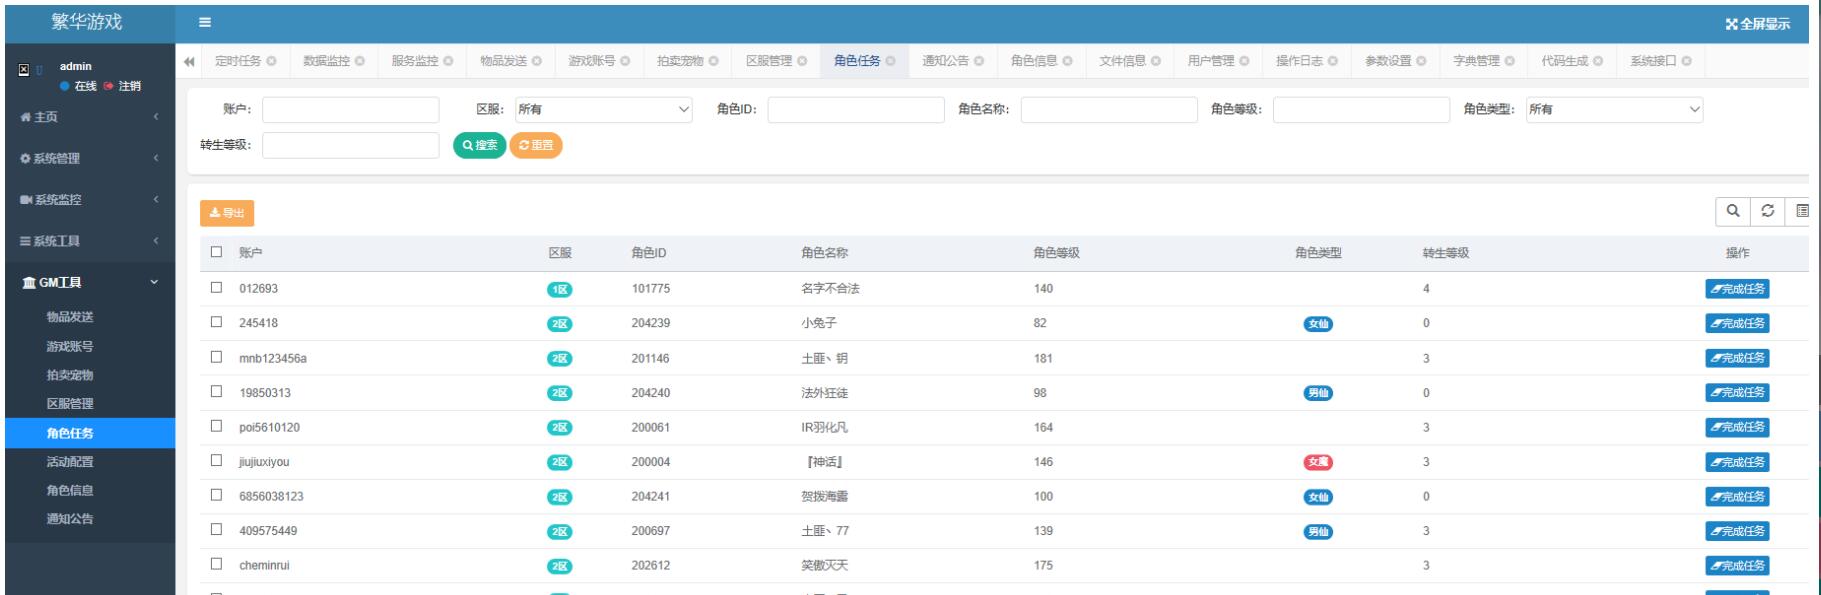
Task: Close the 代码生成 tab via its x icon
Action: 1598,62
